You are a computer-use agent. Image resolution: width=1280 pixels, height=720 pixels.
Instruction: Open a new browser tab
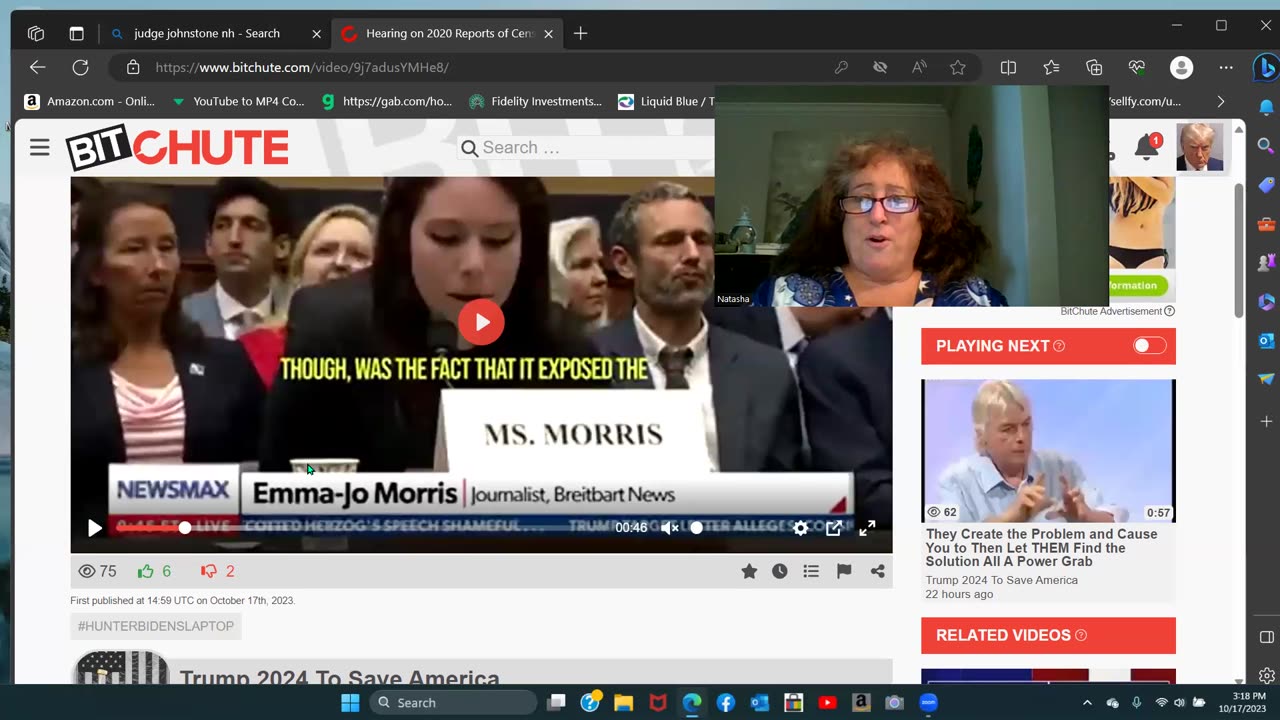click(580, 33)
